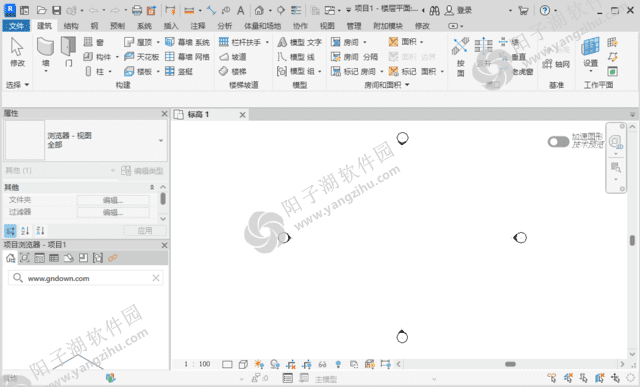Click the Save disk icon
This screenshot has width=640, height=387.
[57, 10]
